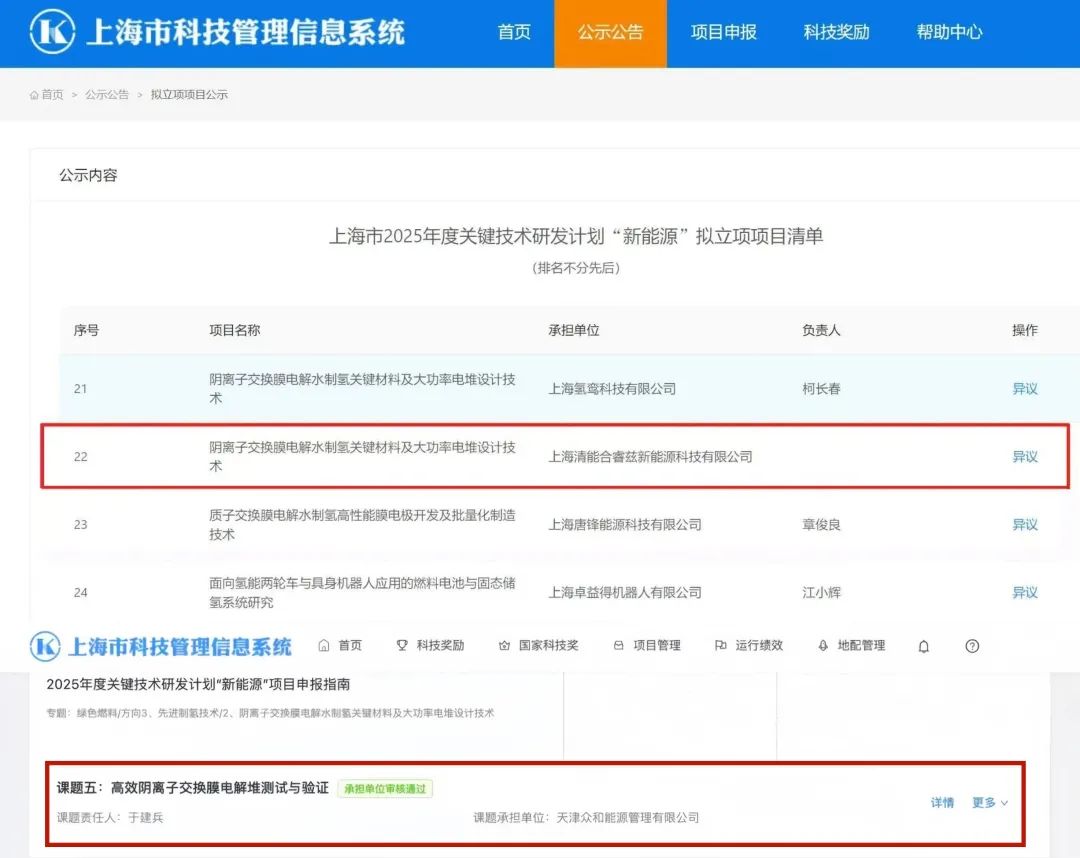Click 异议 link for project 22

(x=1025, y=456)
